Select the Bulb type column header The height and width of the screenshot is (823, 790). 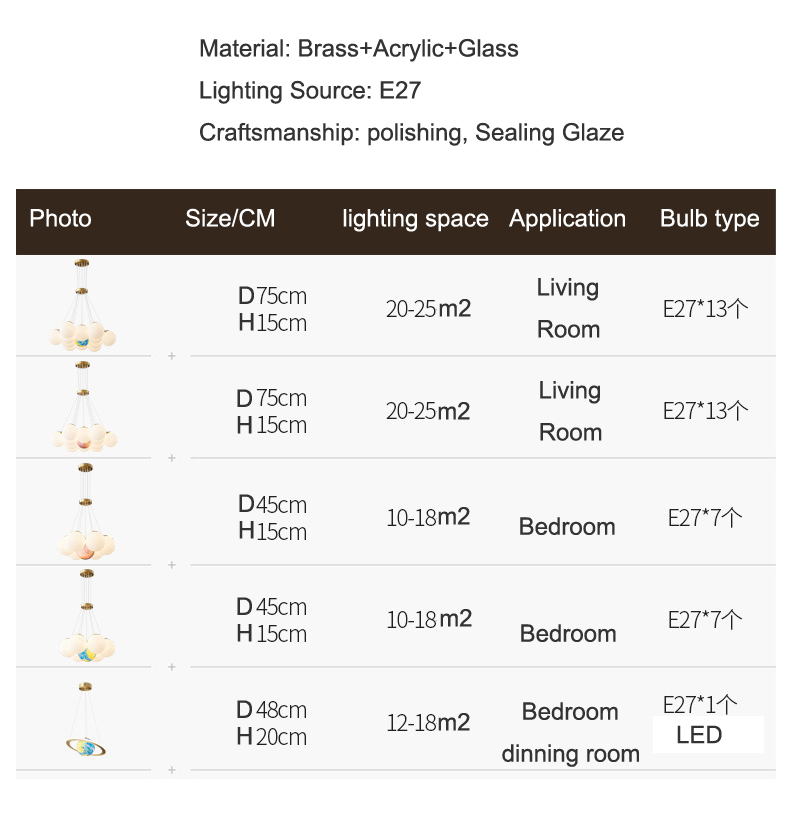710,219
